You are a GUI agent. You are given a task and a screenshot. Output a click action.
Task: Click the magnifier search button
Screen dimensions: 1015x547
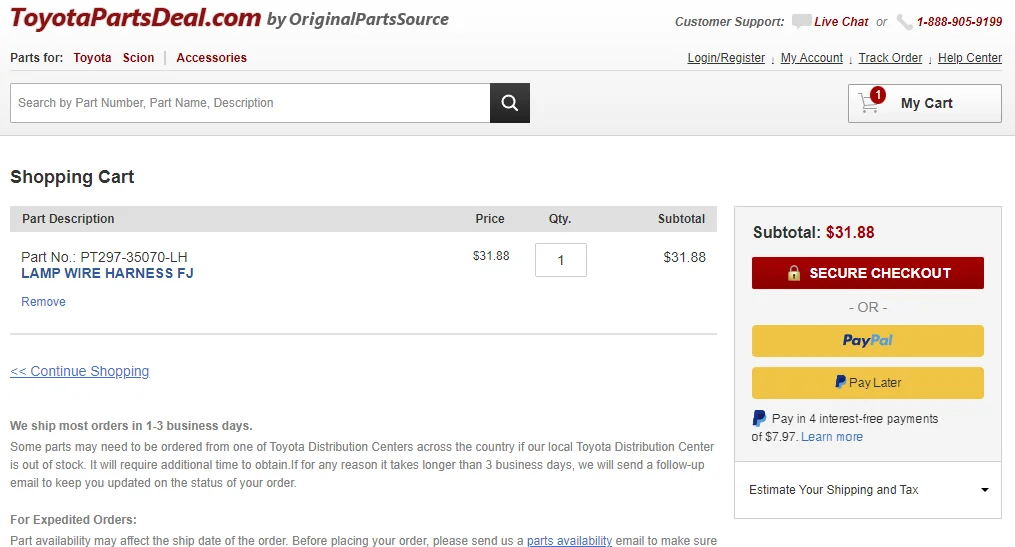[509, 103]
